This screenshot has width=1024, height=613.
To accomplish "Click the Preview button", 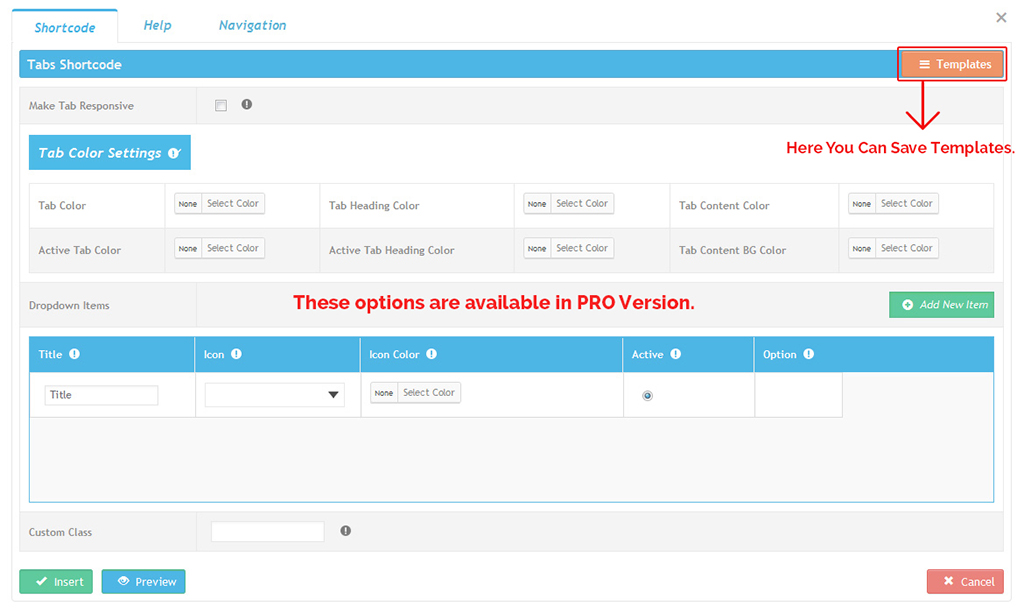I will [144, 581].
